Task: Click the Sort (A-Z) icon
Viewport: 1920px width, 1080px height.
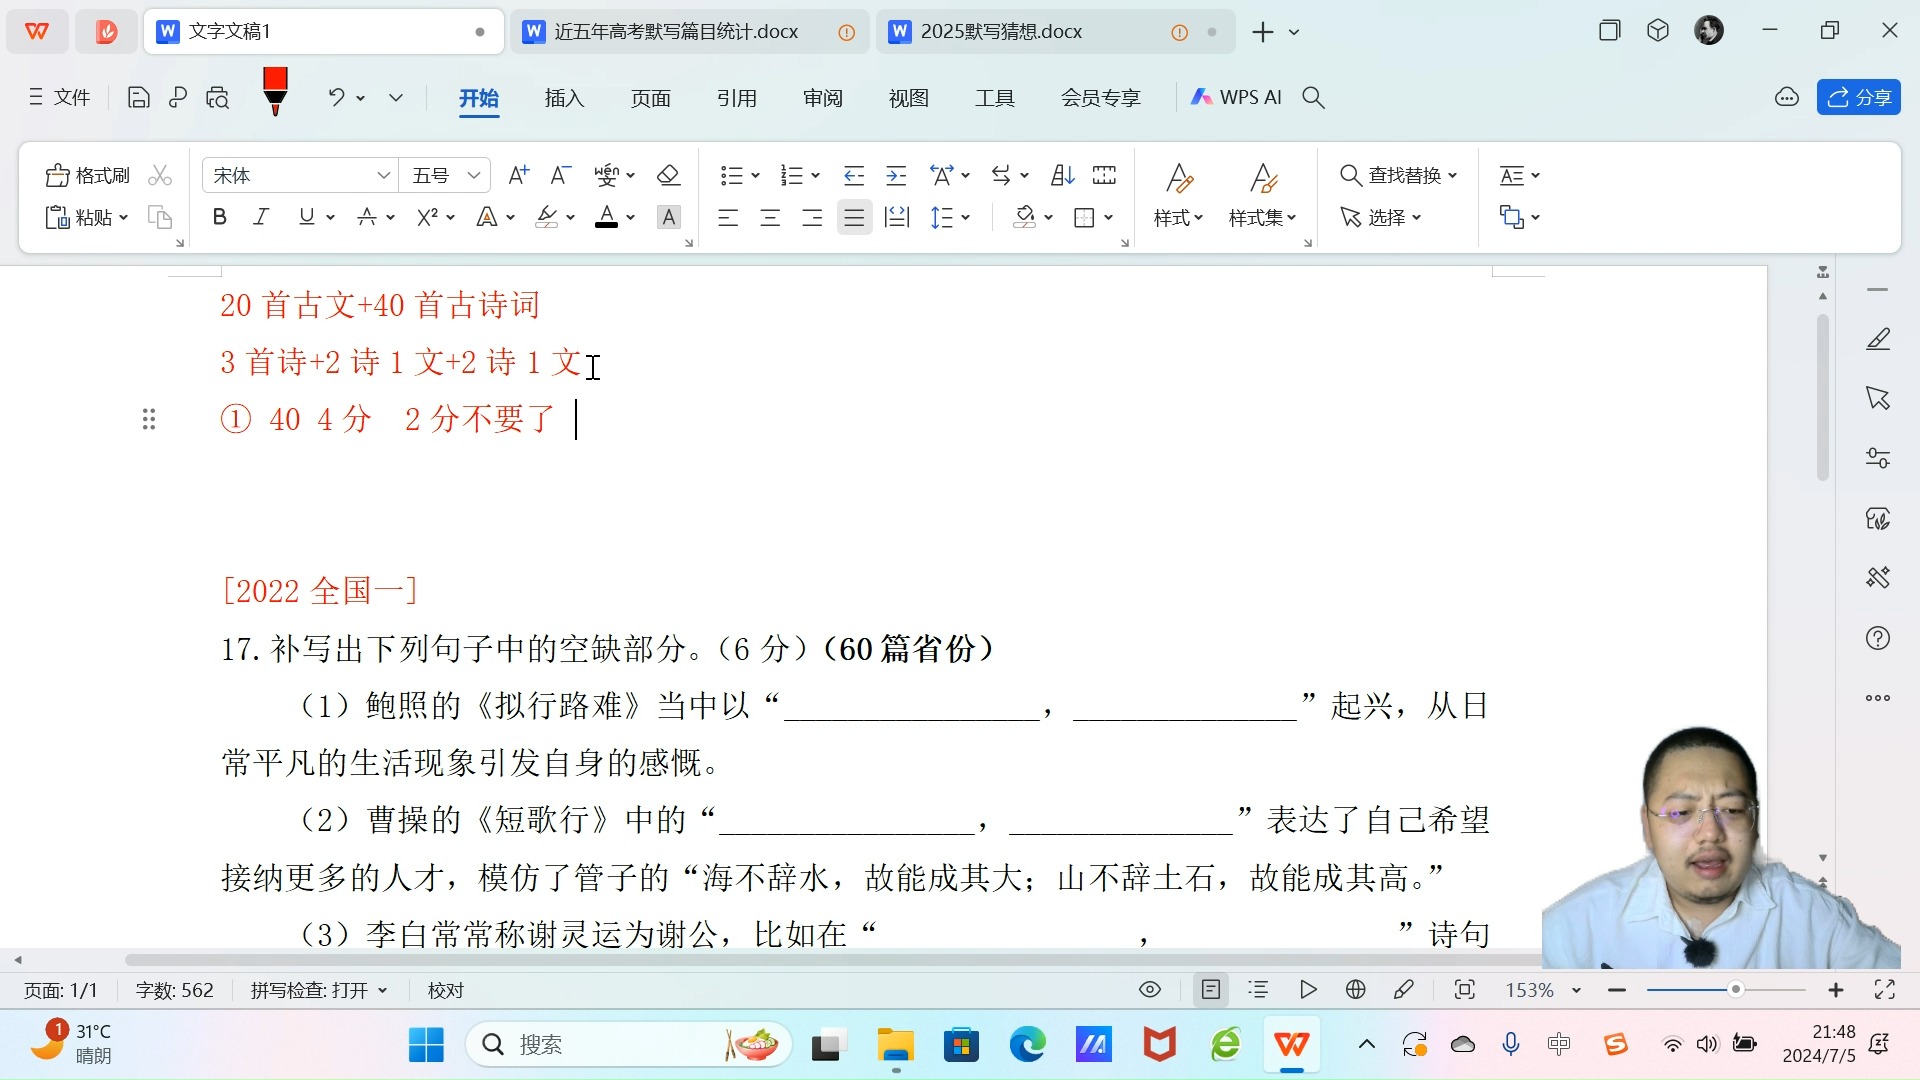Action: 1062,175
